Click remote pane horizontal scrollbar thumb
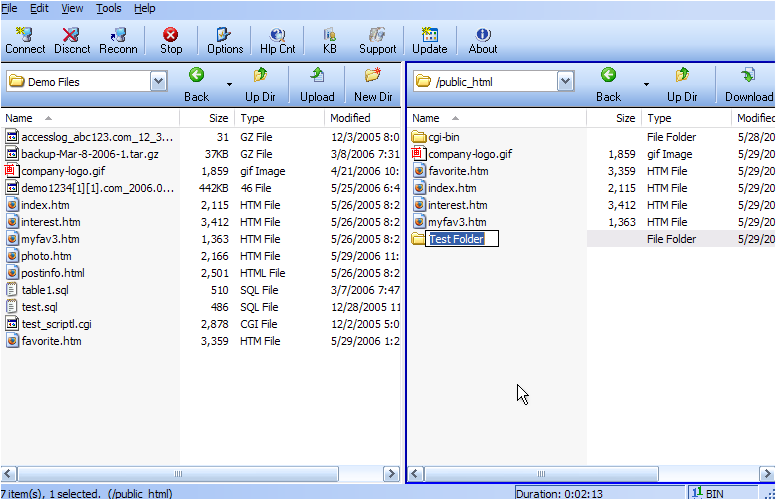 point(541,474)
